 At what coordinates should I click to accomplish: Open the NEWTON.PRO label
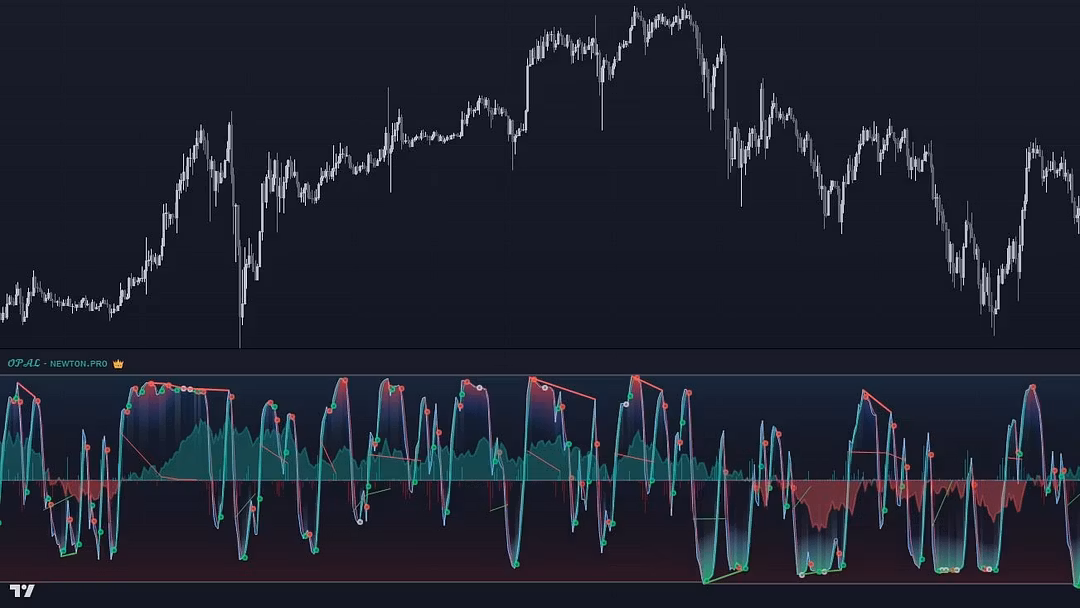78,364
